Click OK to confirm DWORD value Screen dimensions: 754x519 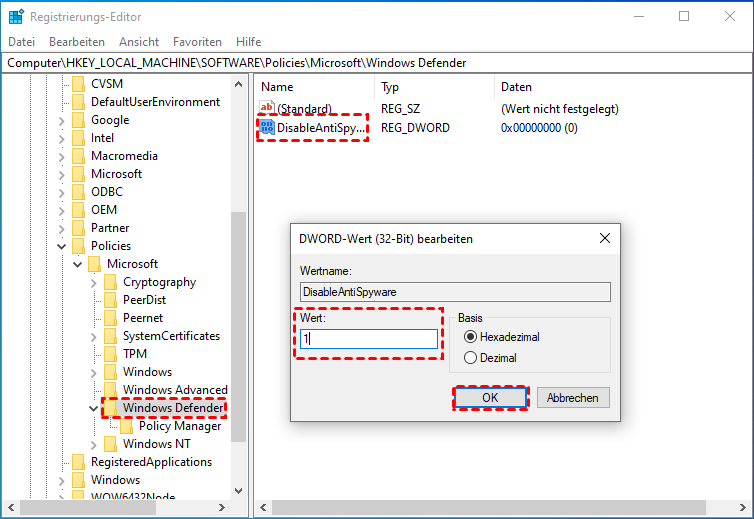coord(490,397)
